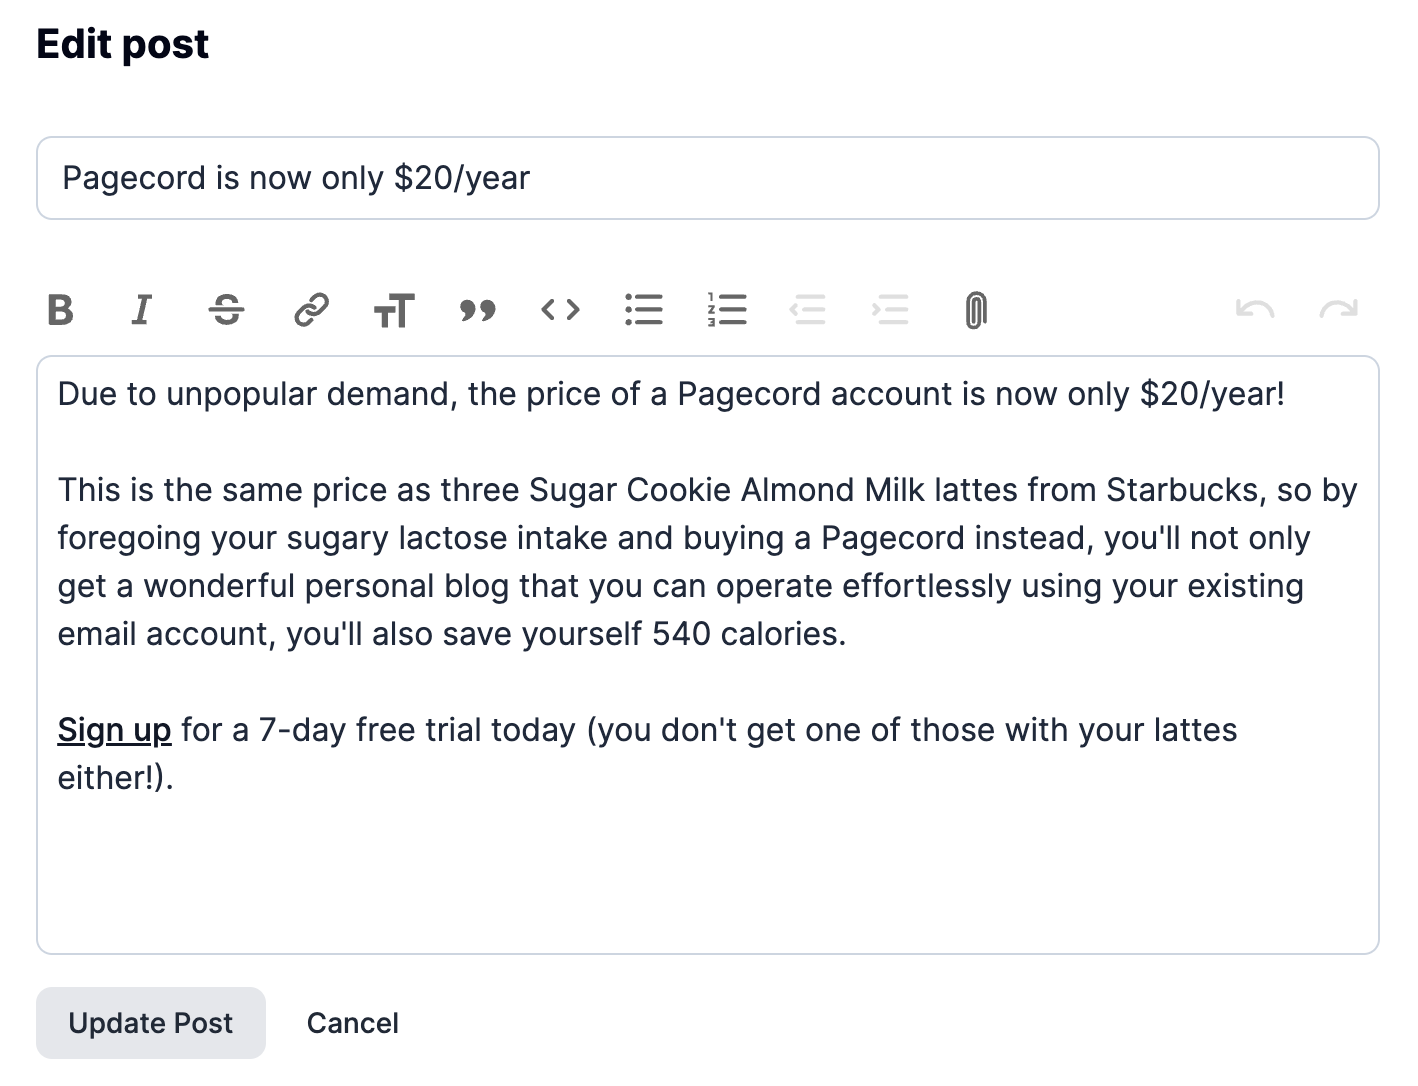Screen dimensions: 1418x1086
Task: Click the Update Post button
Action: (151, 1023)
